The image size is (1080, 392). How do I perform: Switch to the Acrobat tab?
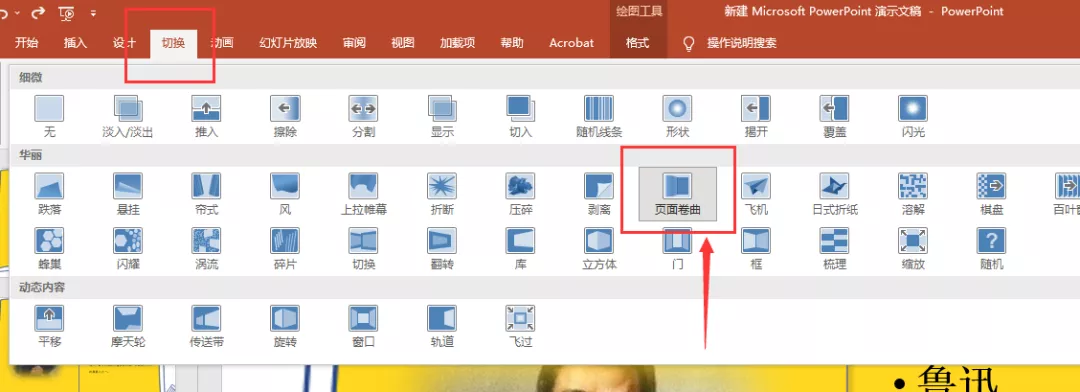click(x=571, y=43)
